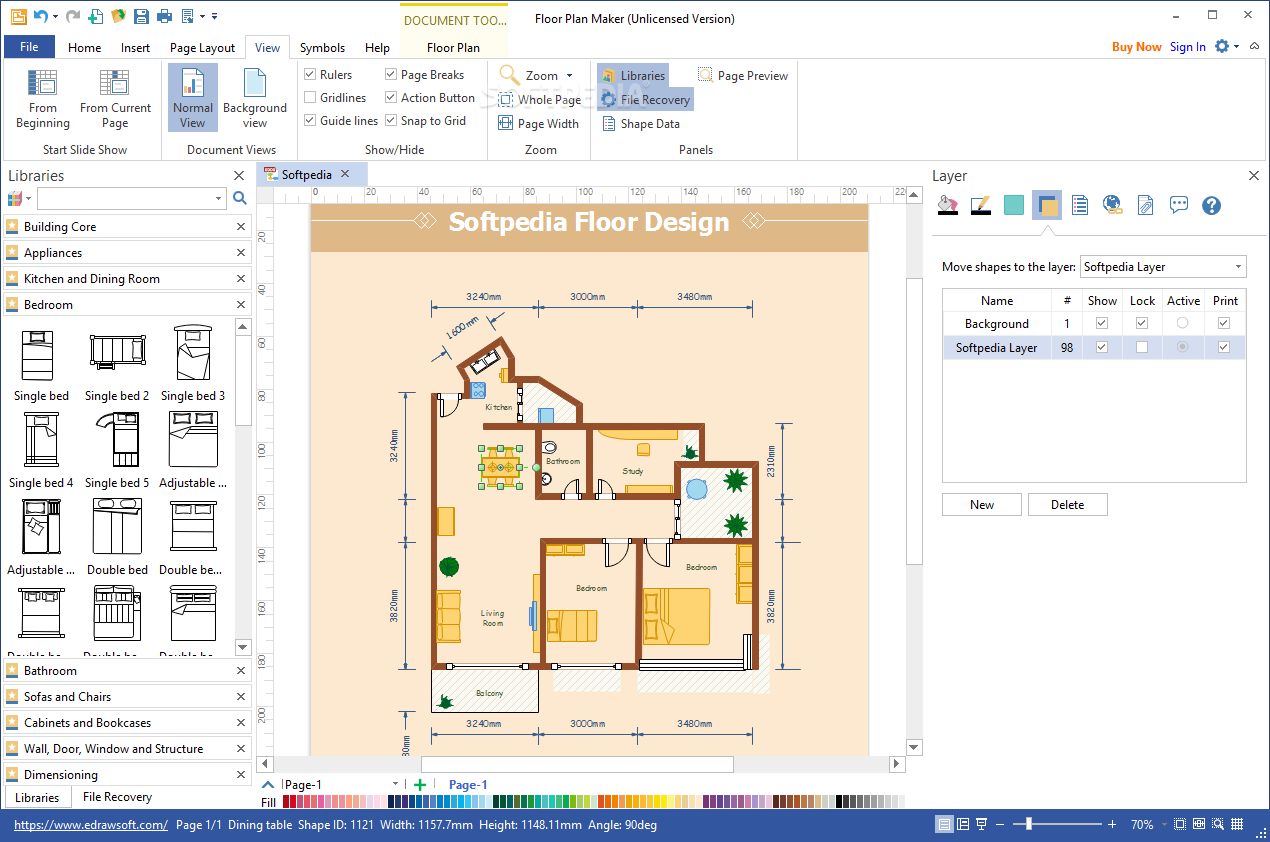The height and width of the screenshot is (842, 1270).
Task: Click the Print icon in quick access toolbar
Action: tap(164, 16)
